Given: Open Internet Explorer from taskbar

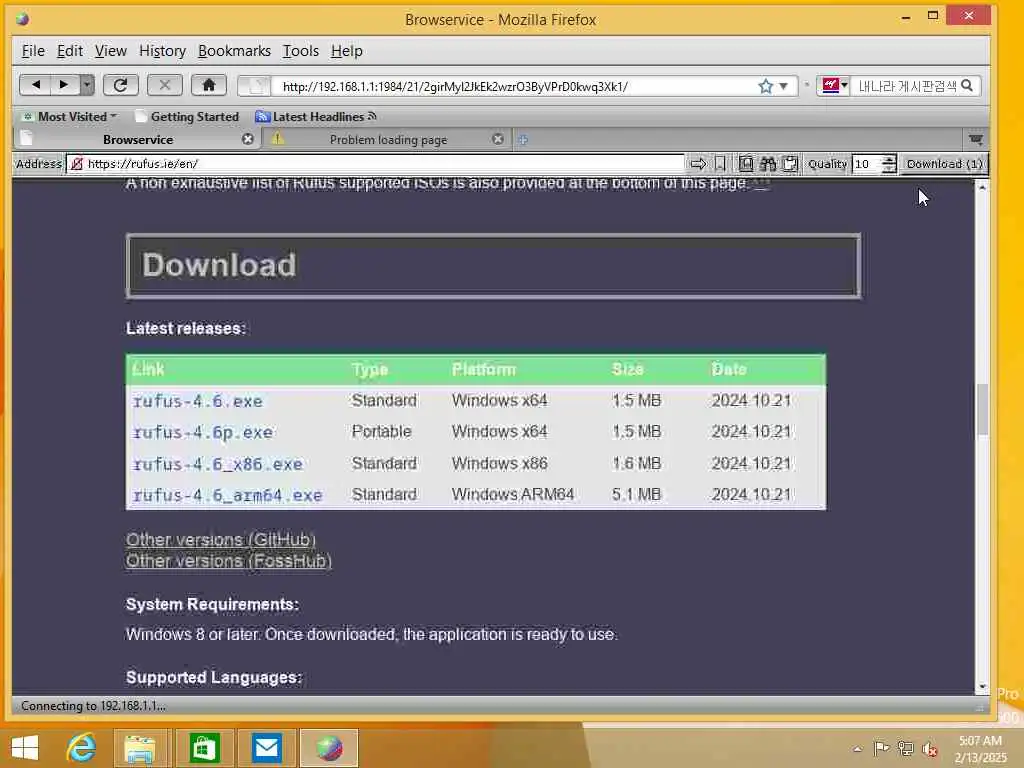Looking at the screenshot, I should (x=81, y=748).
